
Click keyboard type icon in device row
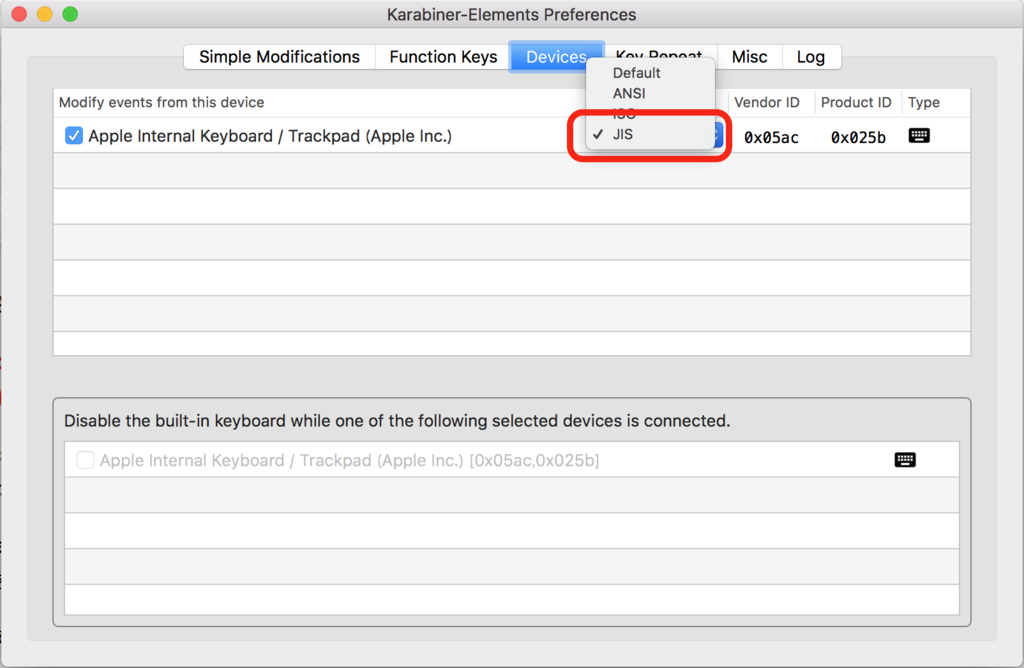coord(919,135)
